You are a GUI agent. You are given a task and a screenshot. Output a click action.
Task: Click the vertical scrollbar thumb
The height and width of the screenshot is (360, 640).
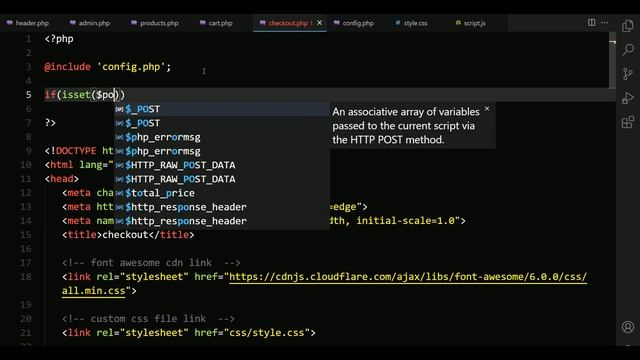point(612,61)
